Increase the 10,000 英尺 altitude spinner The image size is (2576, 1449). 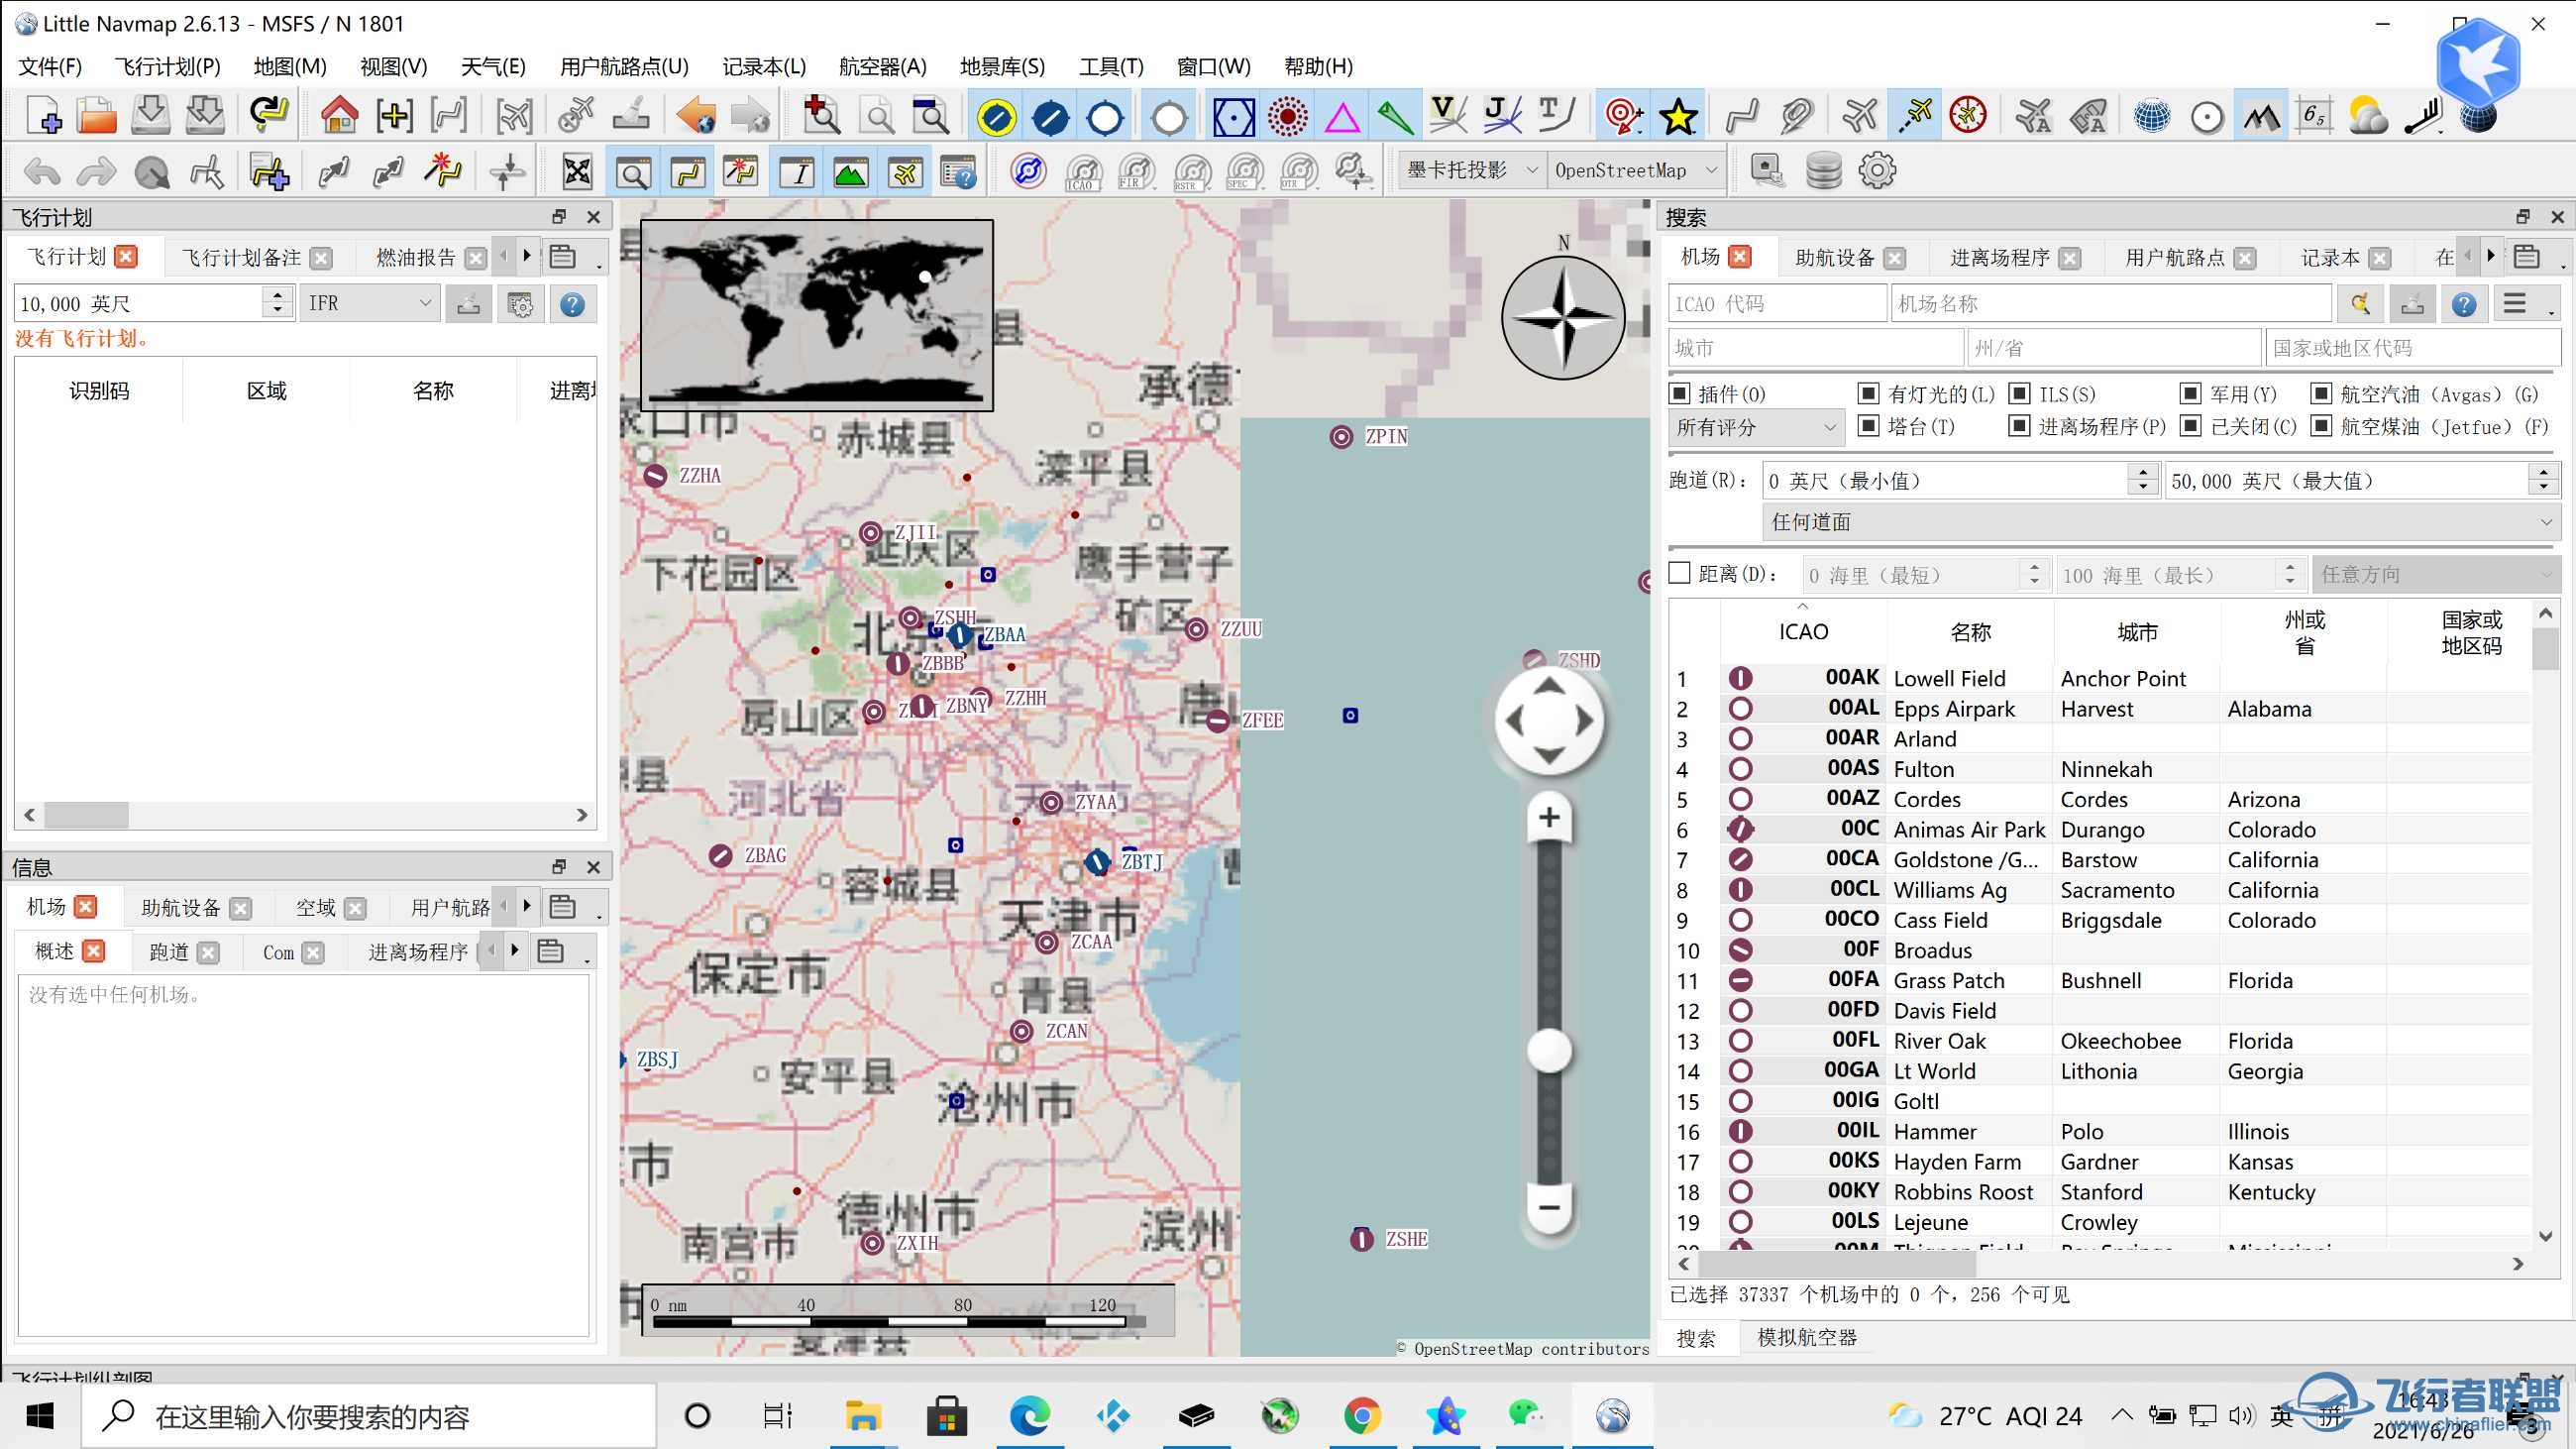pyautogui.click(x=278, y=295)
